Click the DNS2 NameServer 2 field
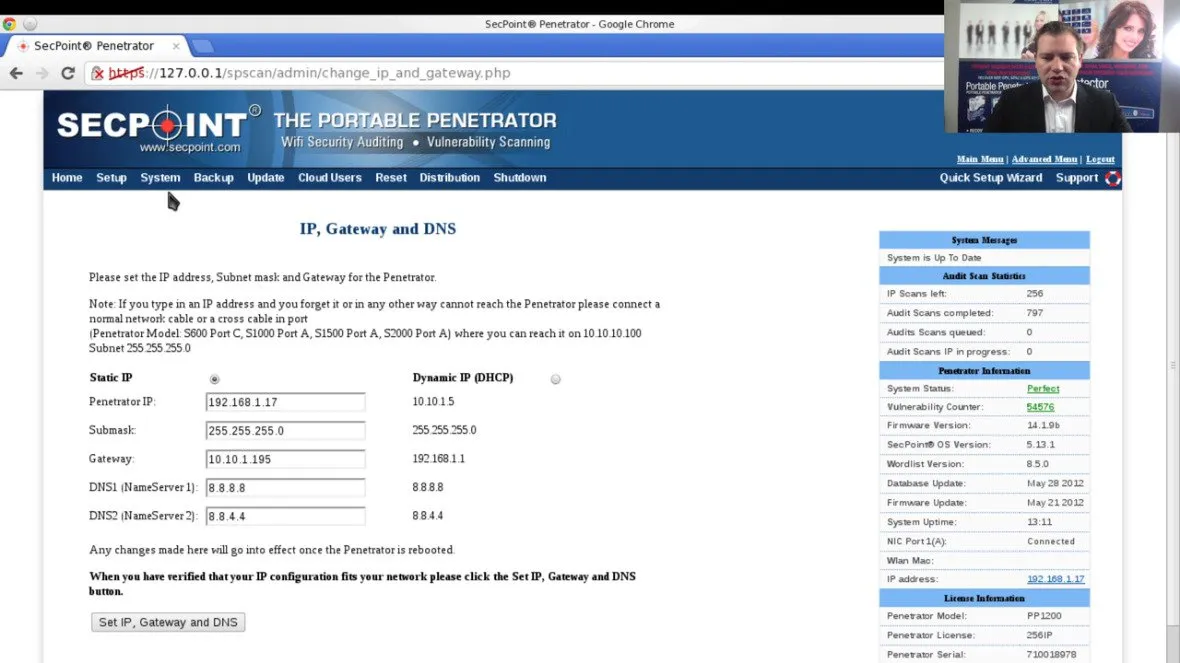1180x663 pixels. click(285, 516)
